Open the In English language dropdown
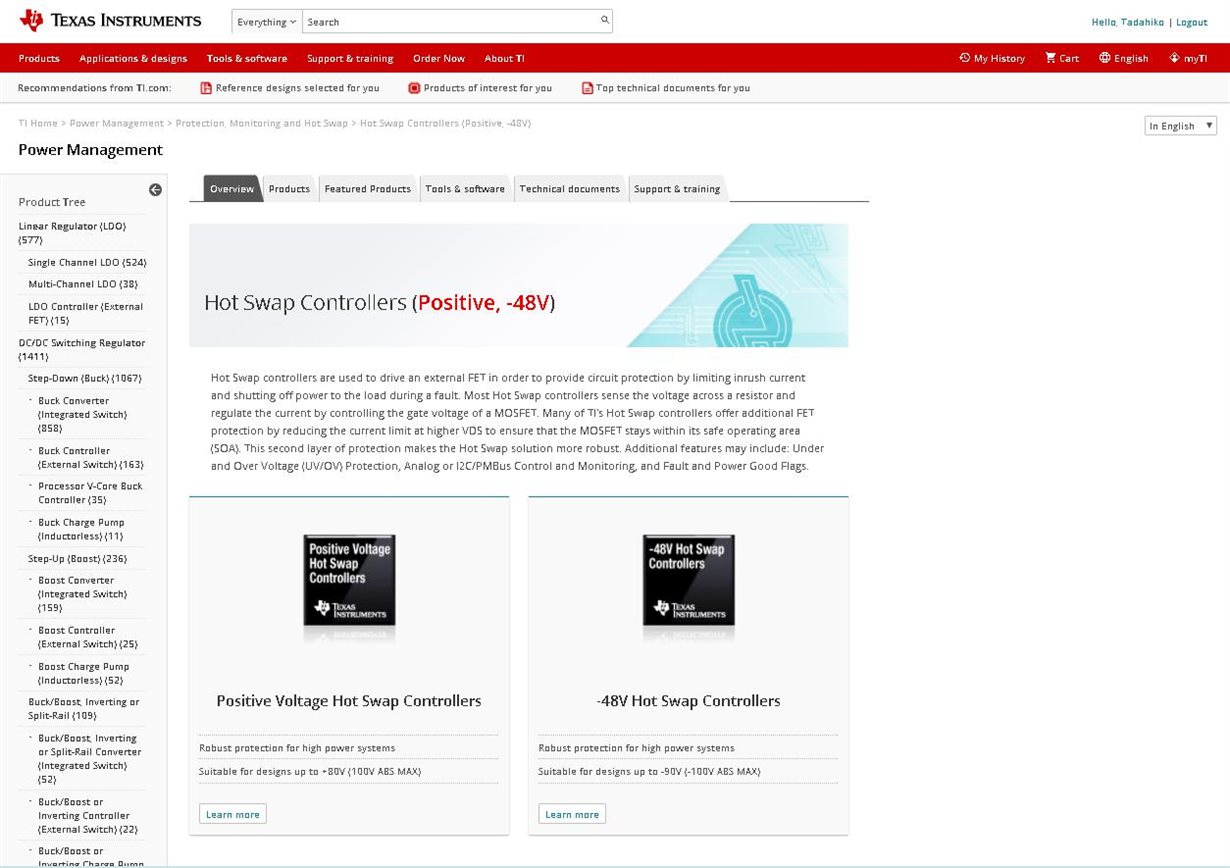The image size is (1230, 868). coord(1181,126)
